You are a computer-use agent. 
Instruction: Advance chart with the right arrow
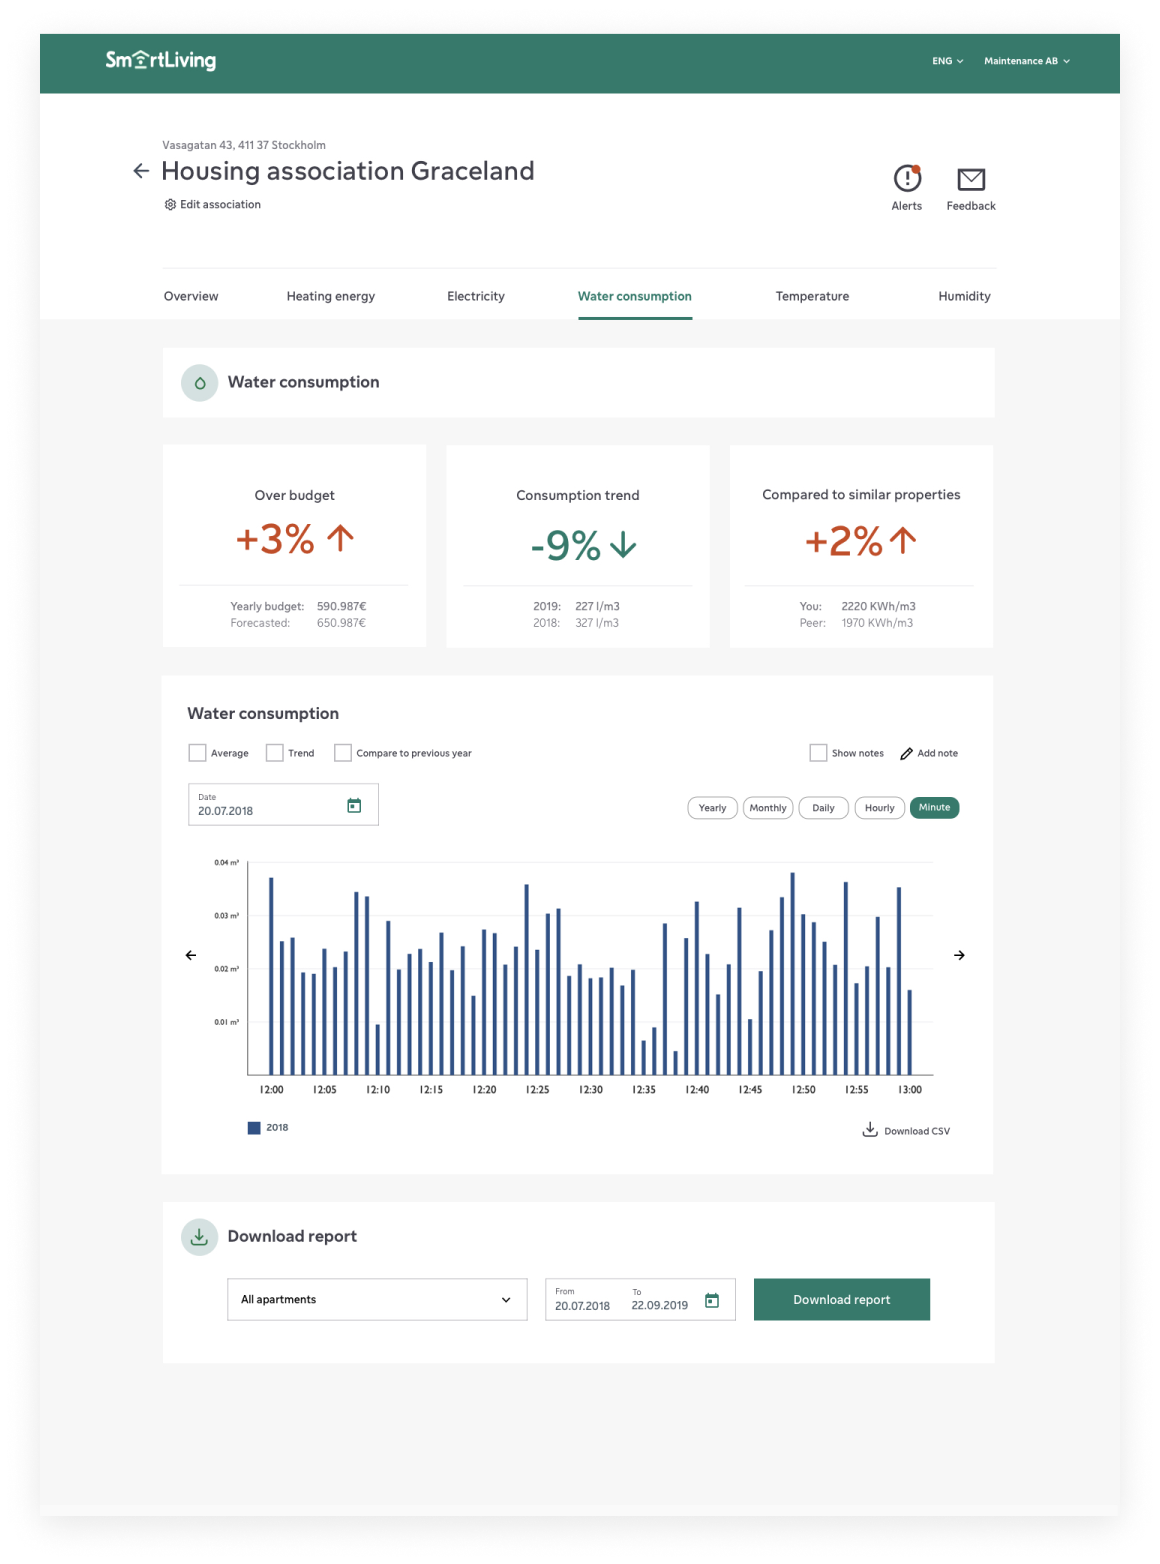tap(959, 956)
